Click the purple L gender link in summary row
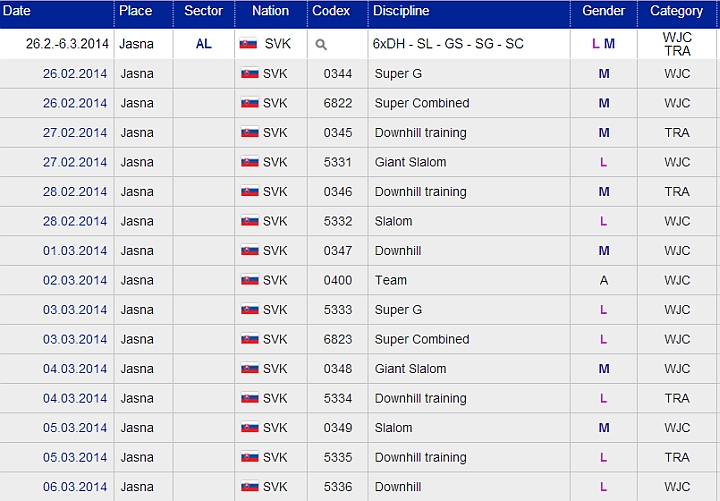Screen dimensions: 720x501 (x=596, y=44)
